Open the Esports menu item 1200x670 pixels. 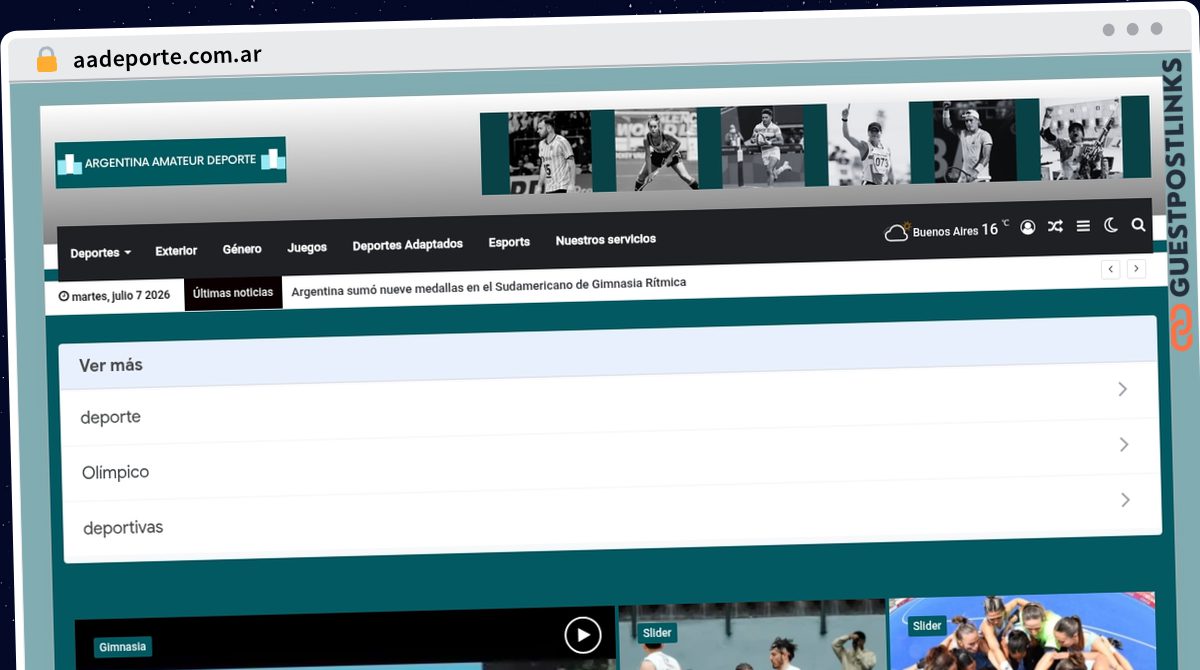[x=509, y=242]
